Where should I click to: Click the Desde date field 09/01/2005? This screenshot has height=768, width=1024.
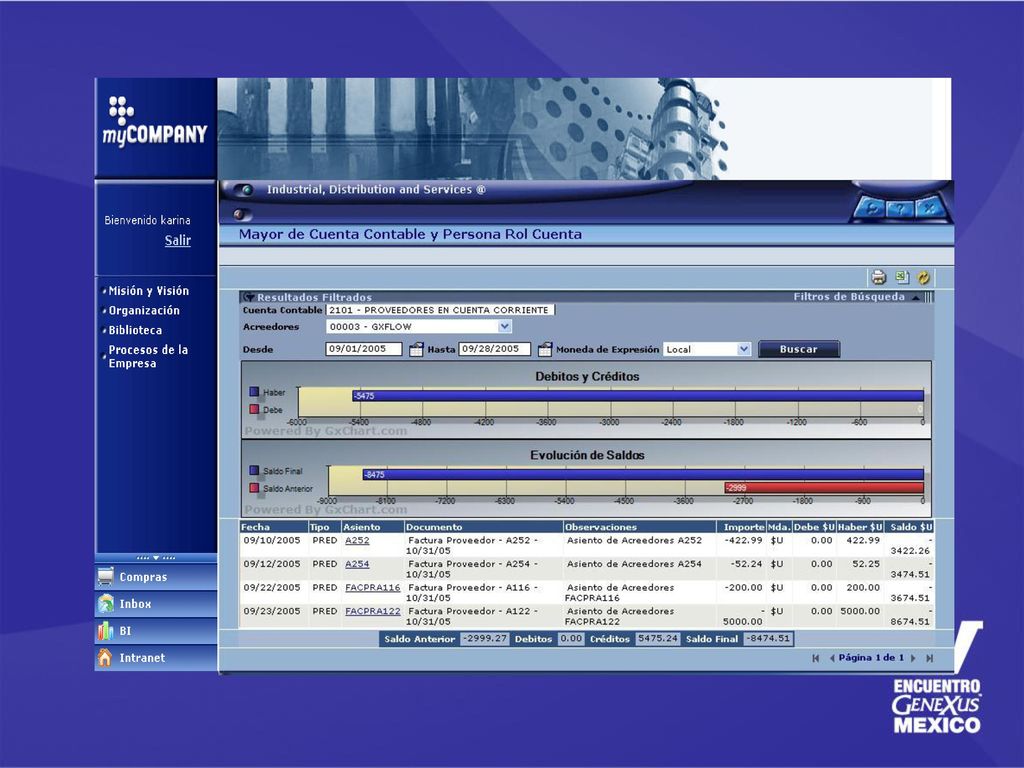(364, 349)
